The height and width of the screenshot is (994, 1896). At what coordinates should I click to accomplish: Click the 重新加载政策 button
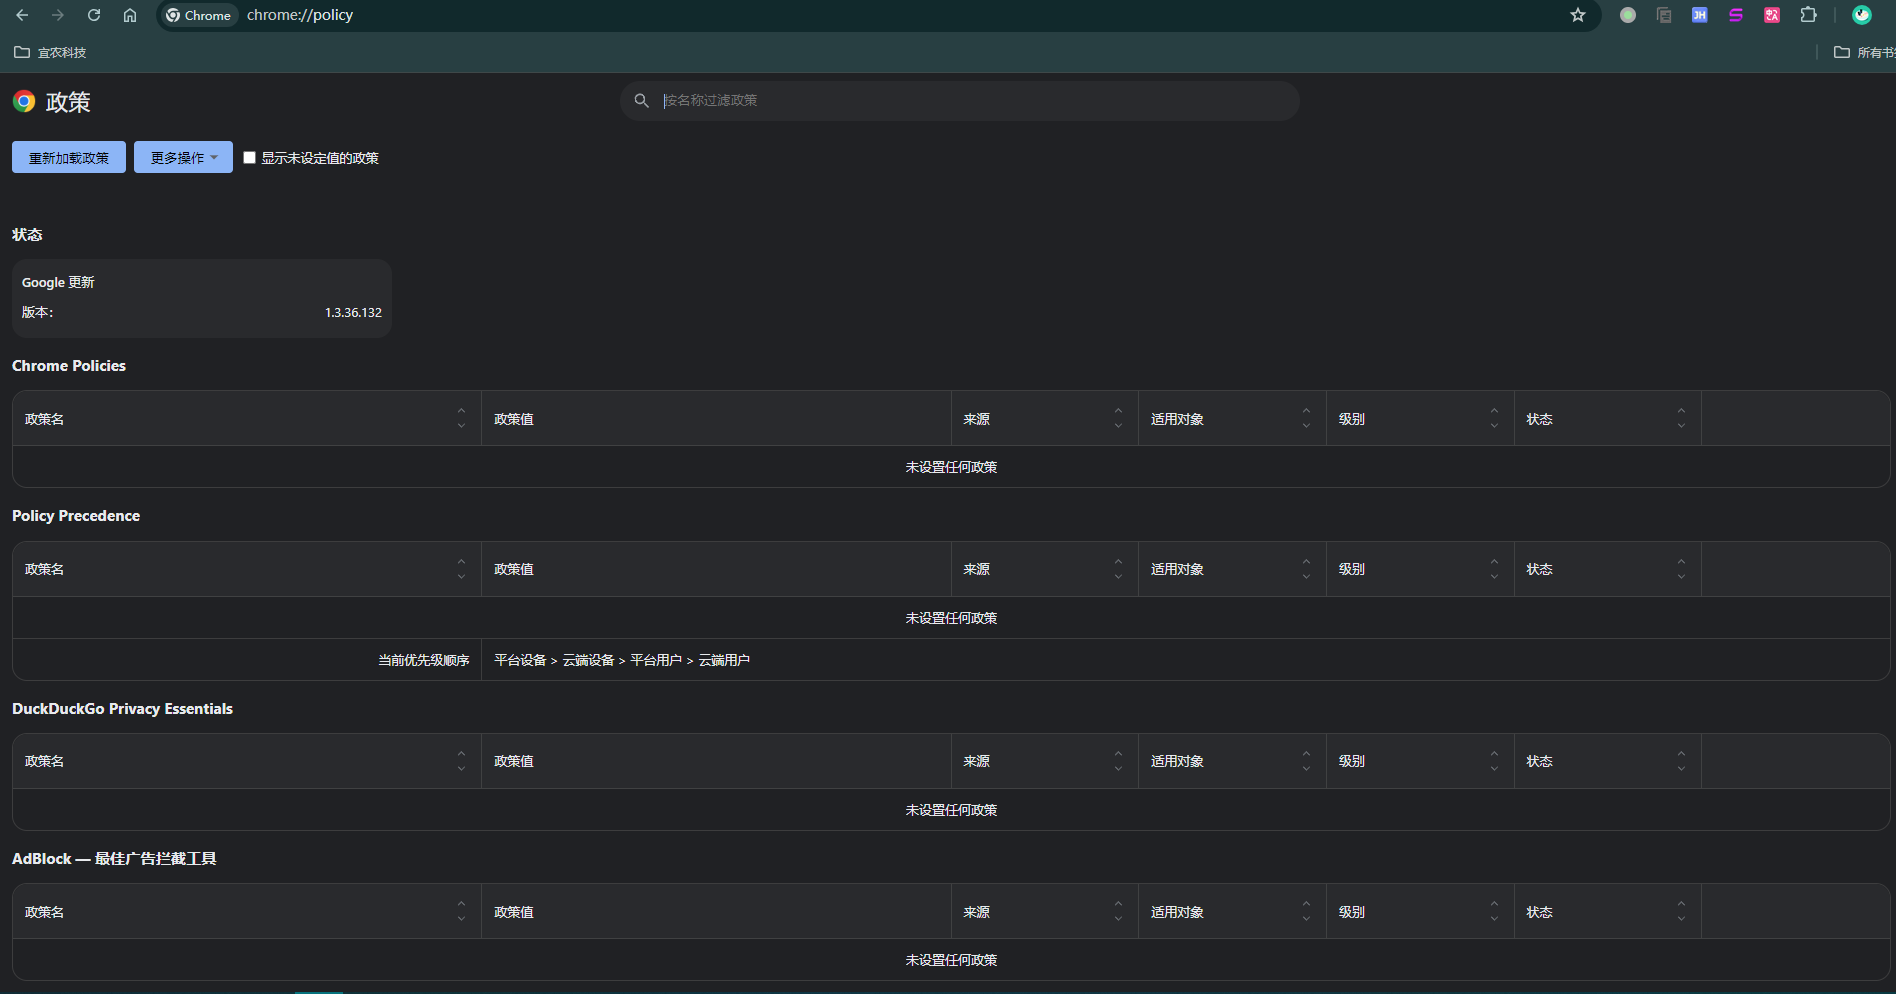(x=69, y=157)
